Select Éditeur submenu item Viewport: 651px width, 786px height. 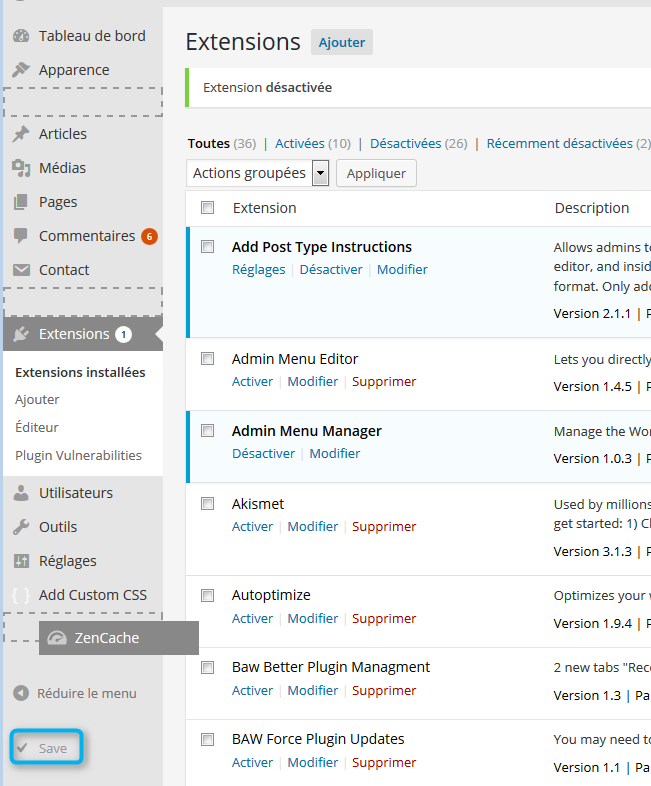[37, 427]
